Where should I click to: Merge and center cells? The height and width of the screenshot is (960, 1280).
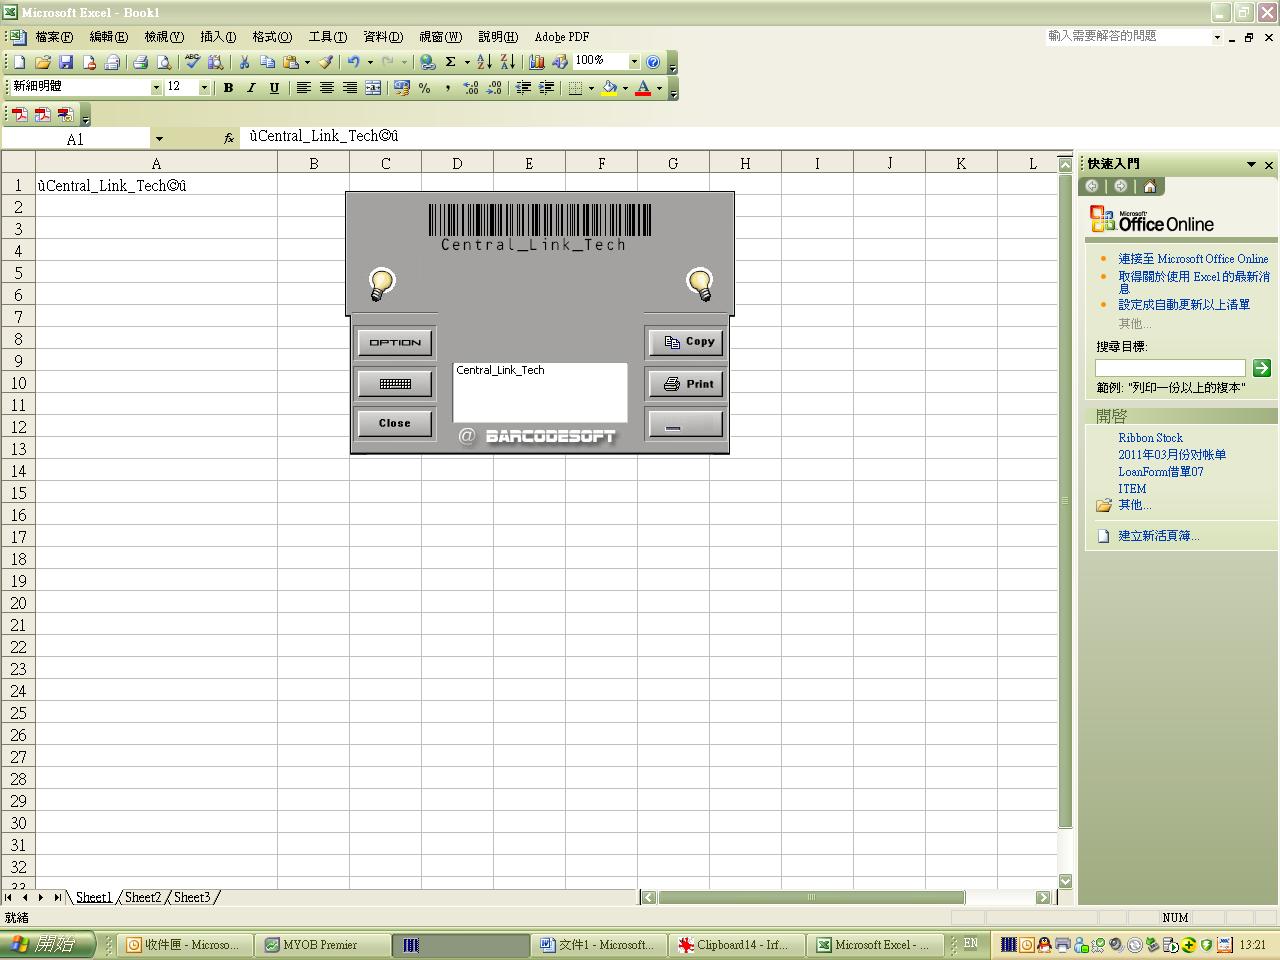373,88
